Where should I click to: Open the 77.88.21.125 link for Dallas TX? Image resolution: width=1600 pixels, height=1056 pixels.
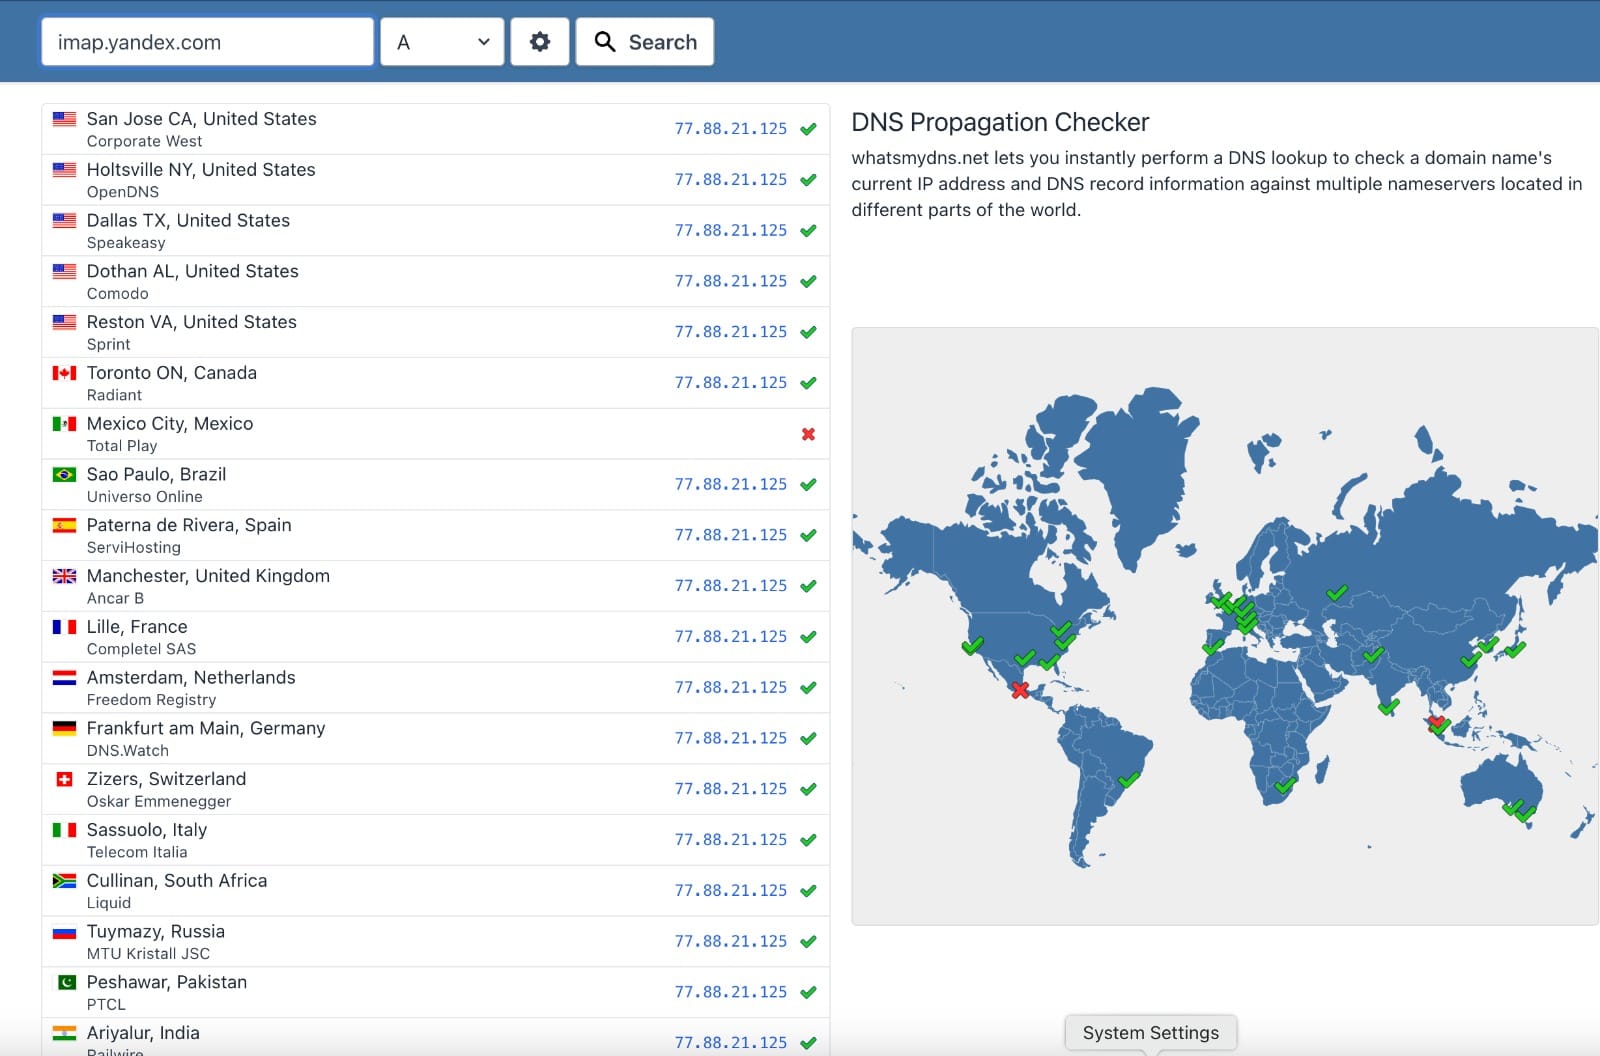click(730, 230)
